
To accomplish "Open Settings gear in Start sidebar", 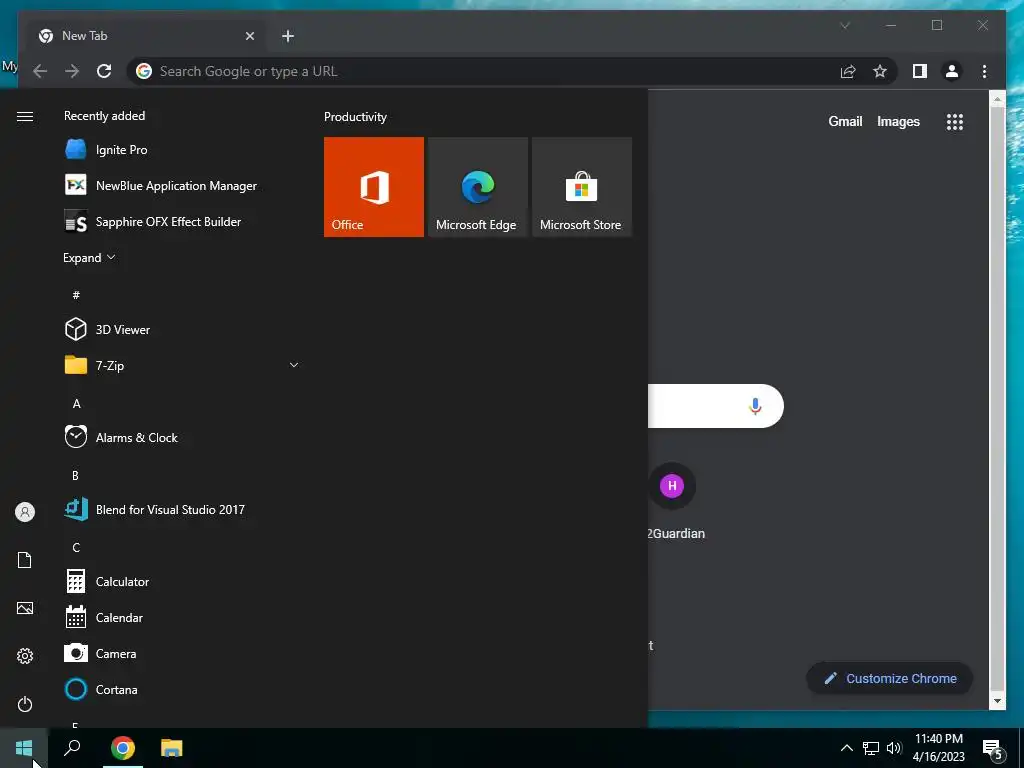I will click(x=25, y=656).
